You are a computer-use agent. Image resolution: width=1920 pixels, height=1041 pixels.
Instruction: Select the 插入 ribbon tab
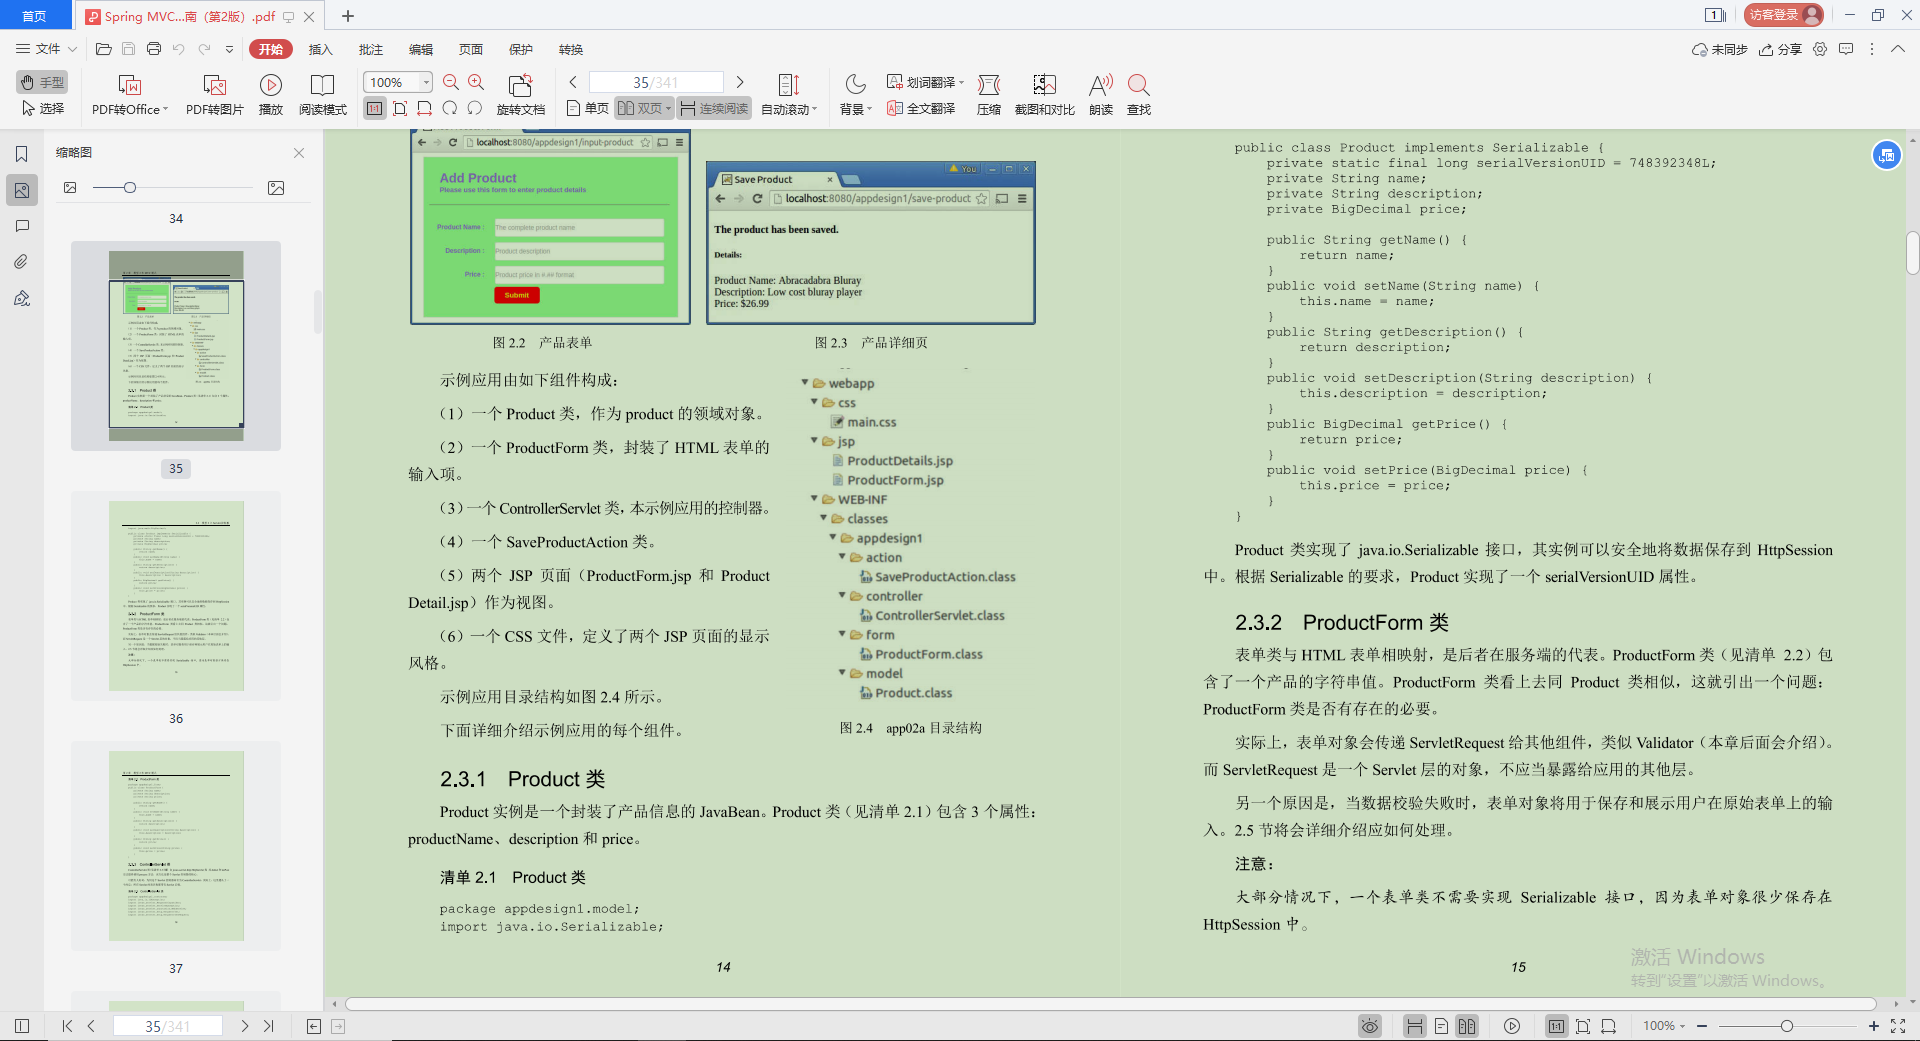point(320,49)
